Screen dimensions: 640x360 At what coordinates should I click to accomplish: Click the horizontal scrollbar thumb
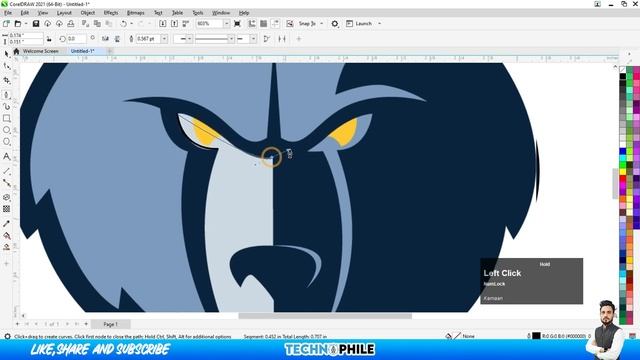[325, 316]
